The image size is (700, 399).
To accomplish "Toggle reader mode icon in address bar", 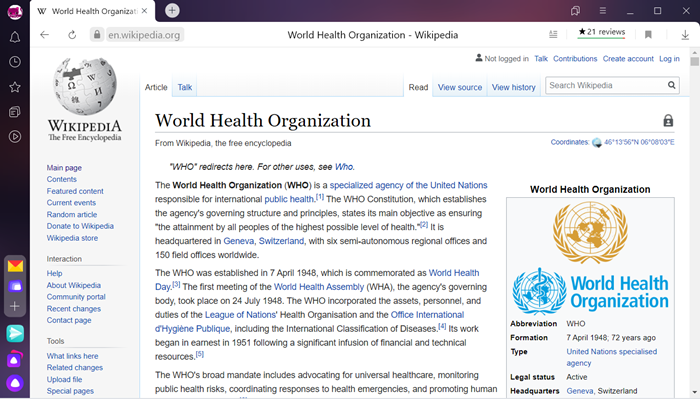I will [x=553, y=34].
